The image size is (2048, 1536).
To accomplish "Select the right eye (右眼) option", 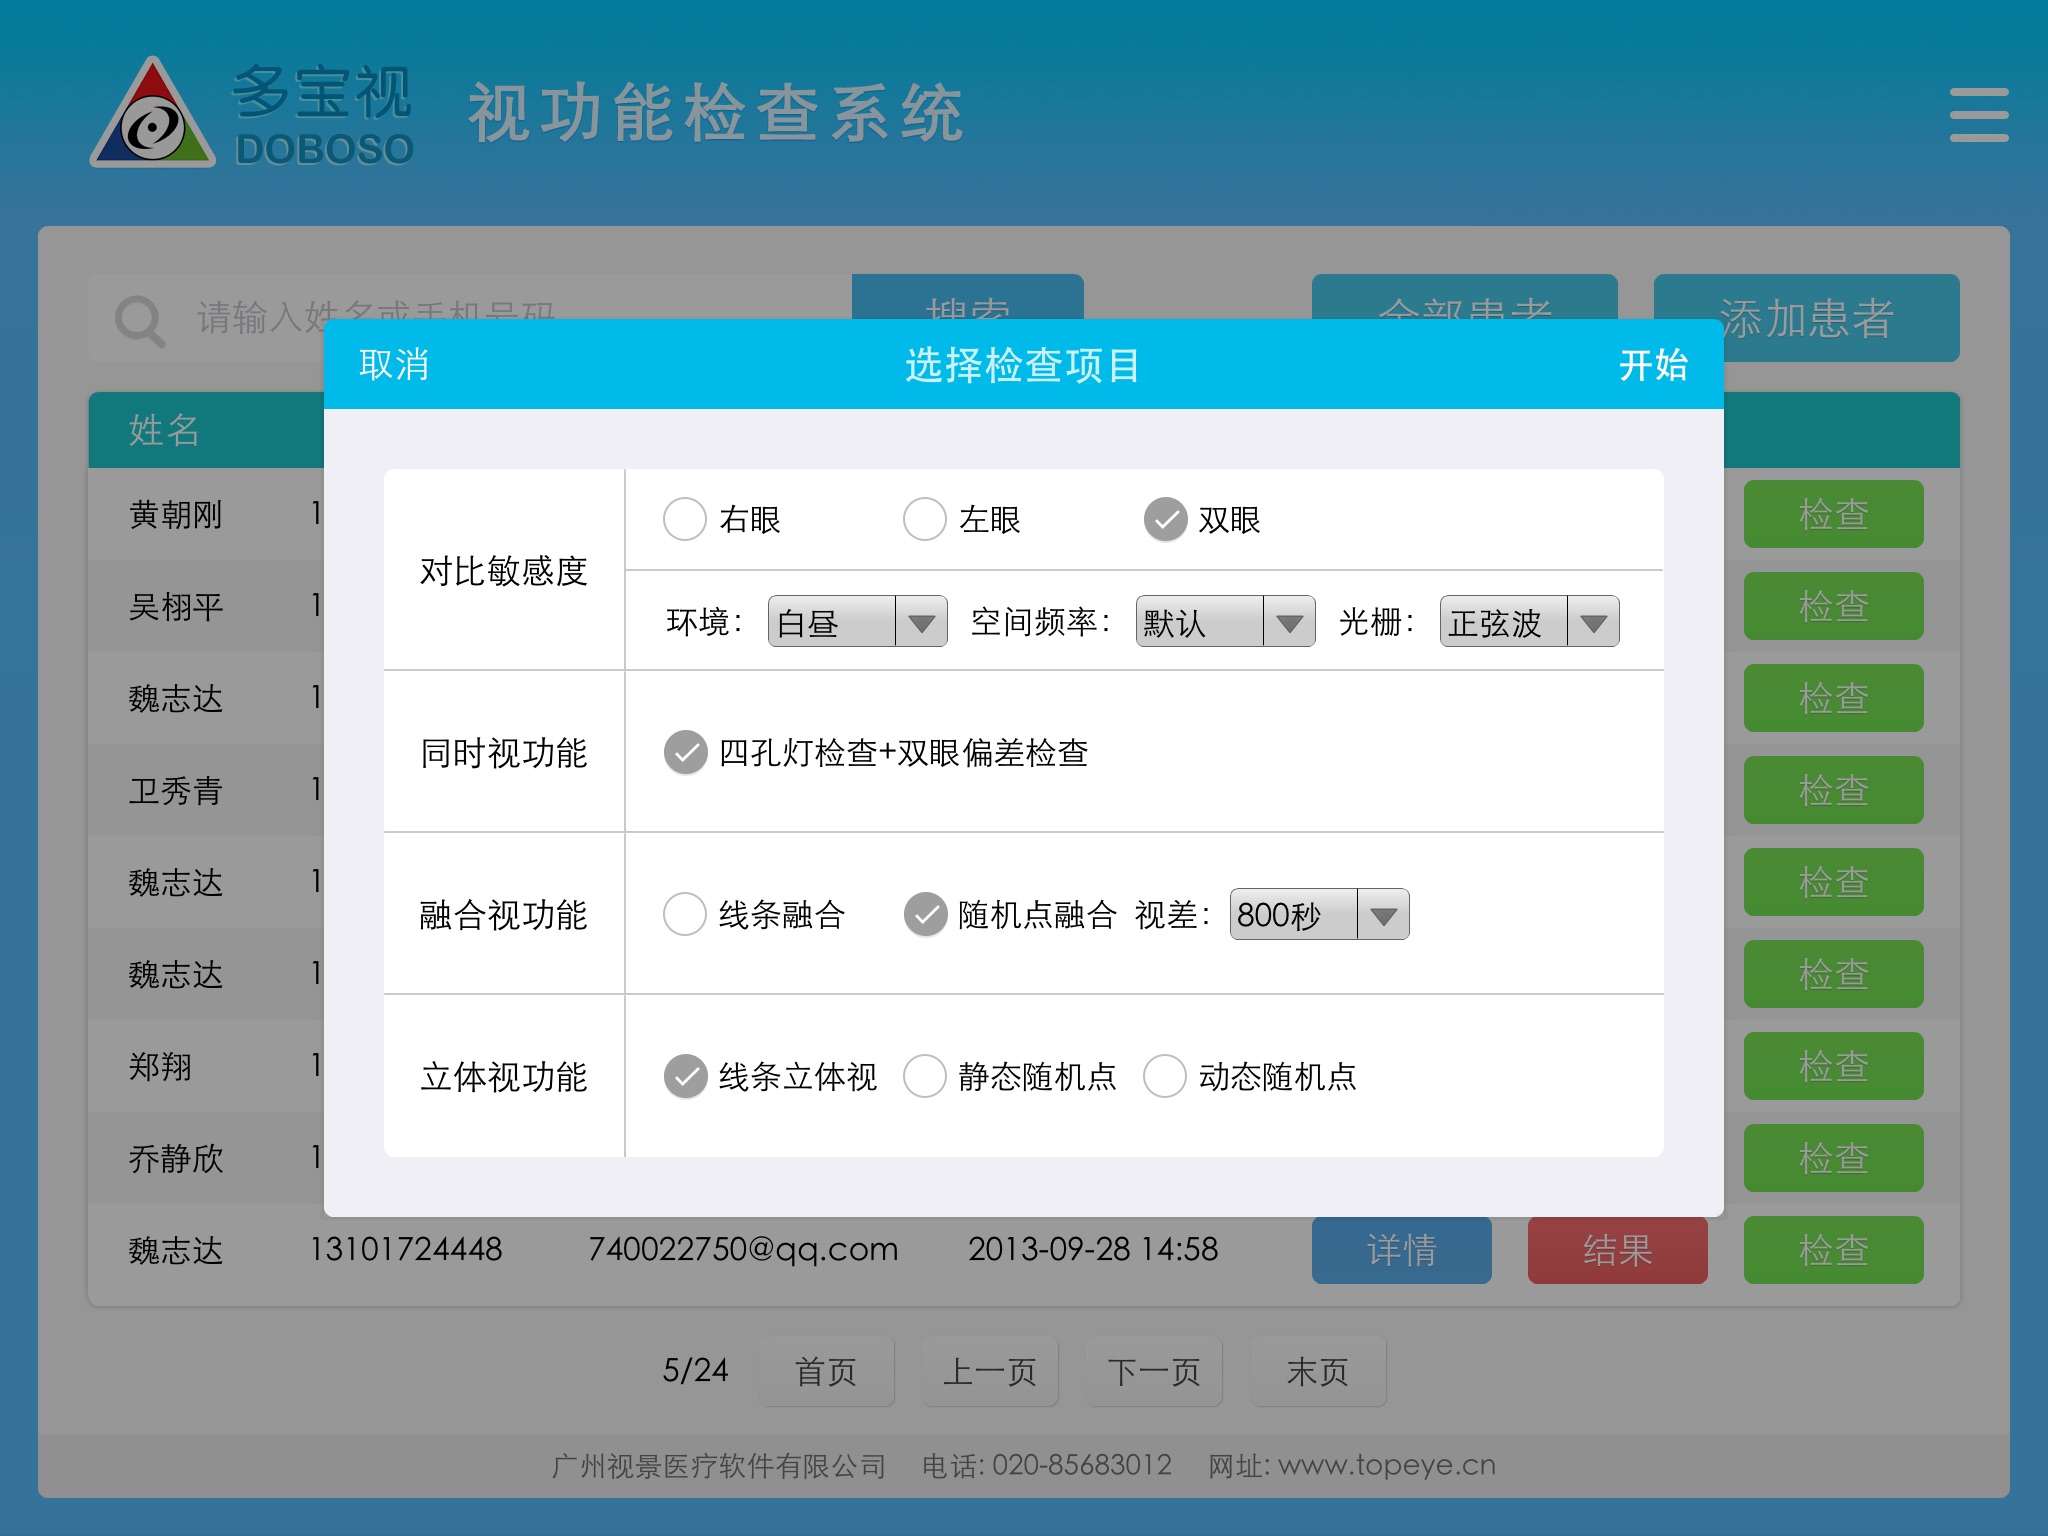I will [x=685, y=519].
